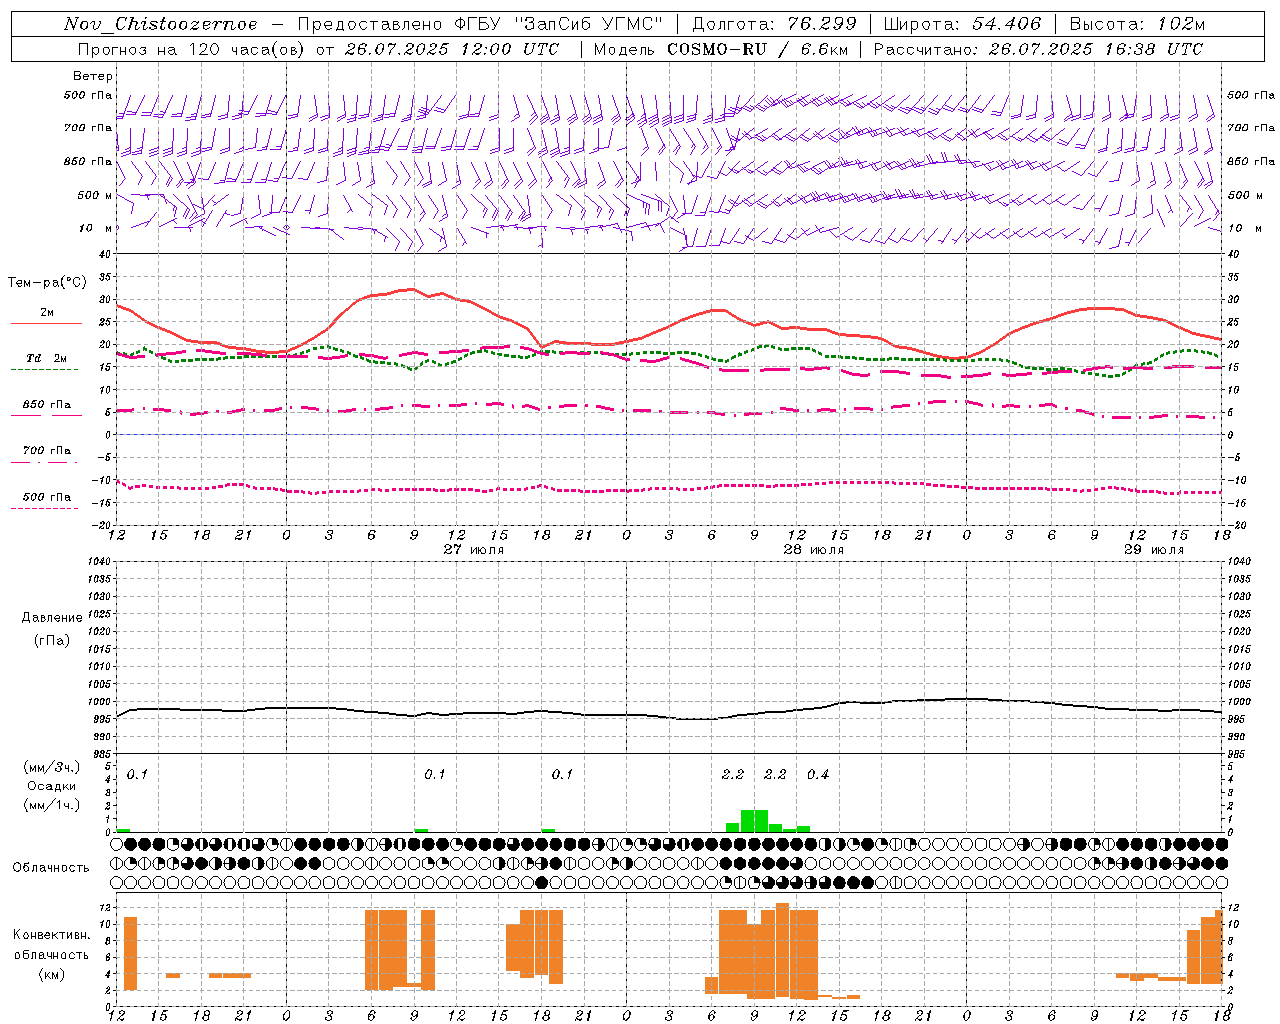1280x1024 pixels.
Task: Click the dotted line sample under temperature '500 гПа' legend
Action: [45, 508]
